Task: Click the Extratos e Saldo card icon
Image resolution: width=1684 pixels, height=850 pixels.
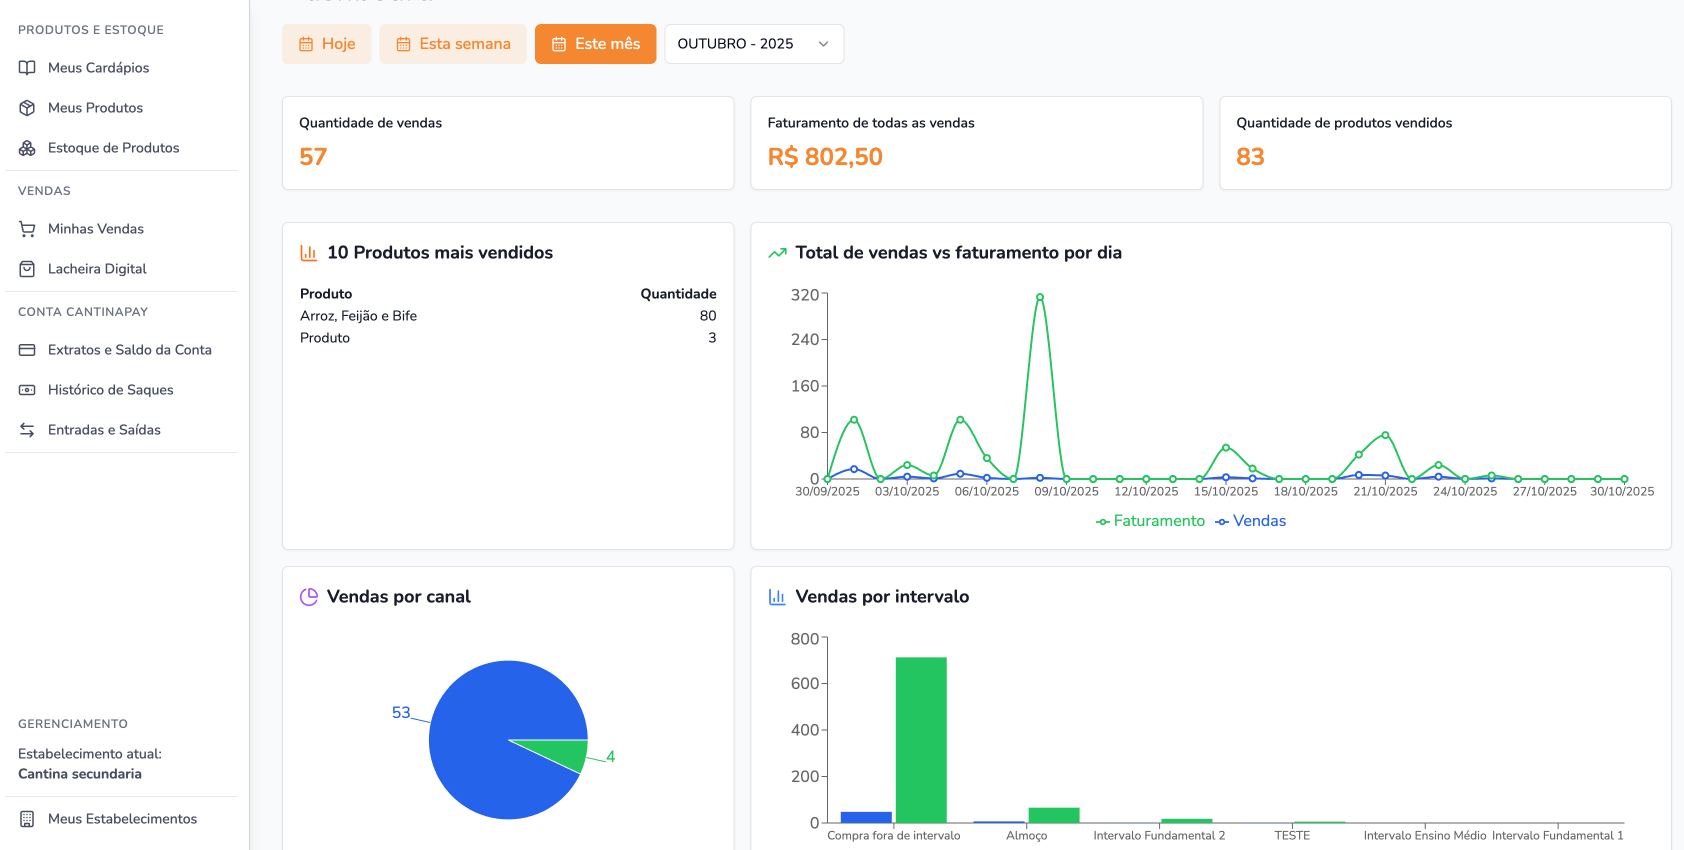Action: (27, 350)
